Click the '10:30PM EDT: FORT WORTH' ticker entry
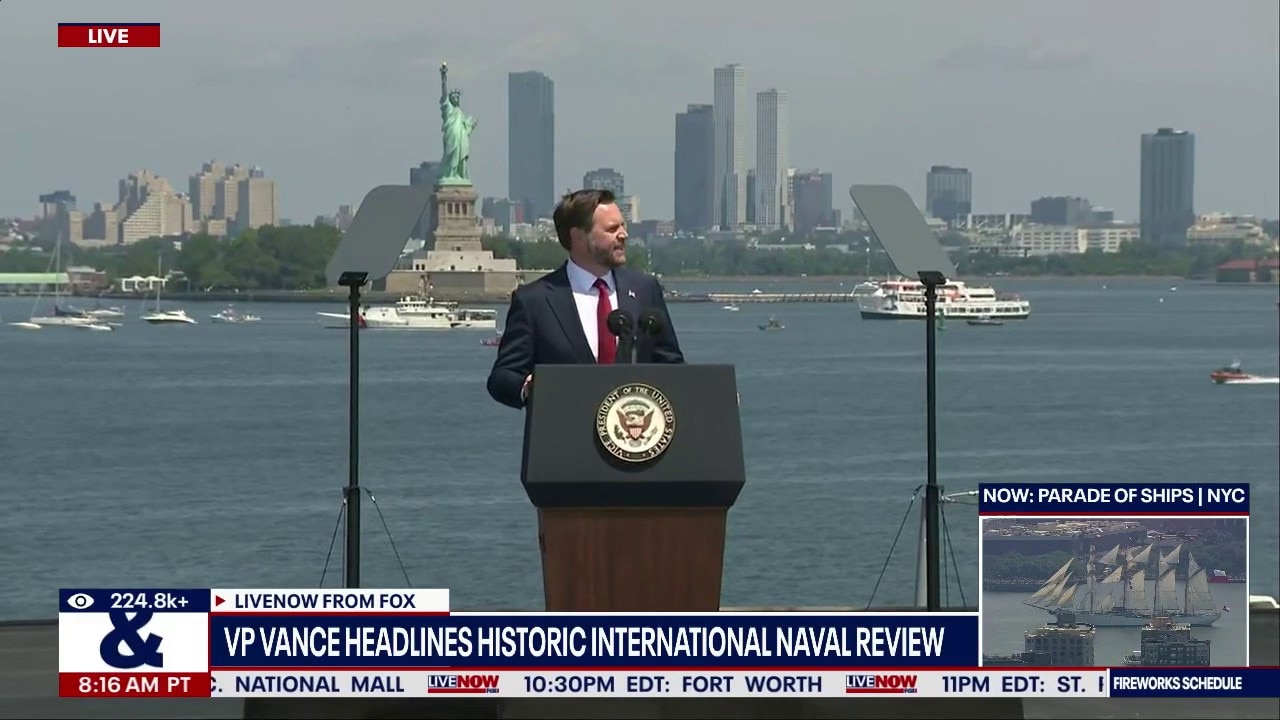This screenshot has width=1280, height=720. tap(672, 684)
